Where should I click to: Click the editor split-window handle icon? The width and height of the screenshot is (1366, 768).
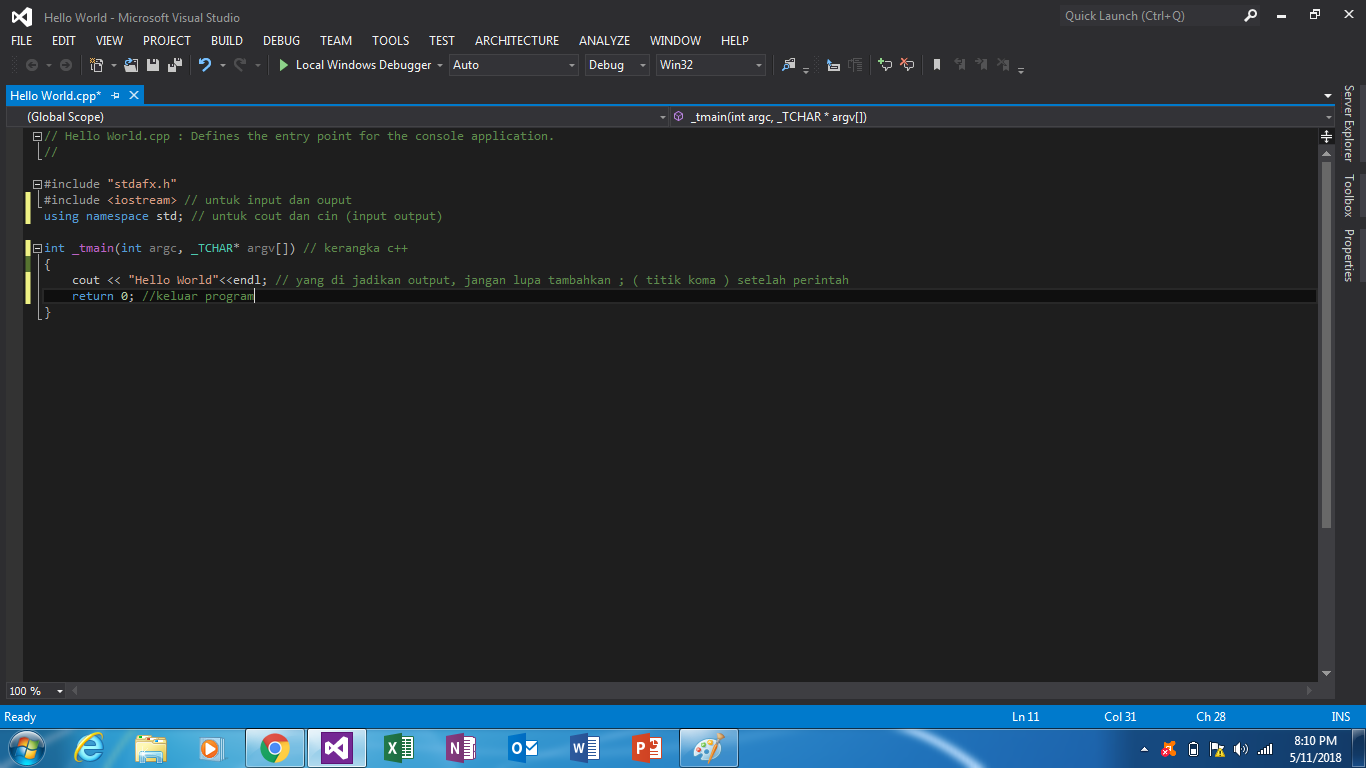click(x=1327, y=136)
